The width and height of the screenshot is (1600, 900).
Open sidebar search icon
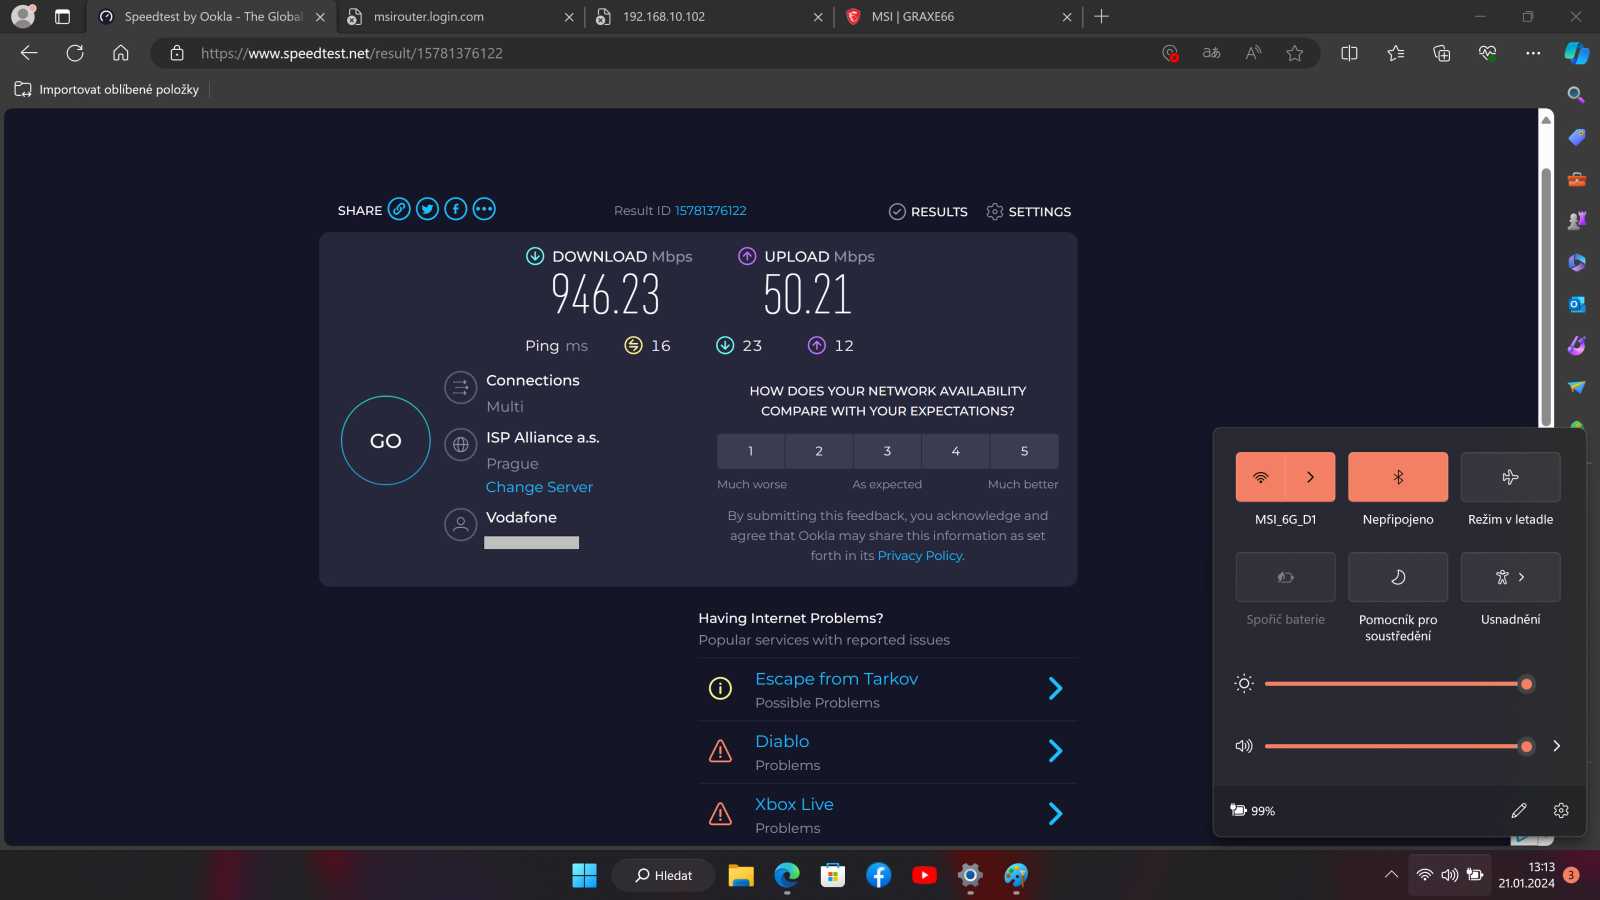click(1576, 95)
